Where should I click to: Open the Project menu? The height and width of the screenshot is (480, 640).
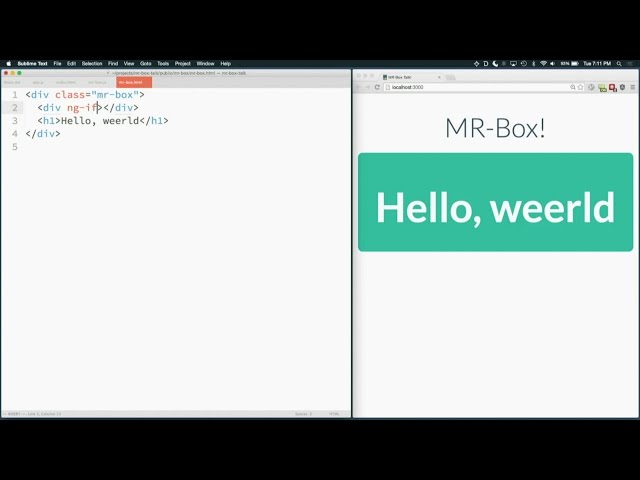pos(183,64)
